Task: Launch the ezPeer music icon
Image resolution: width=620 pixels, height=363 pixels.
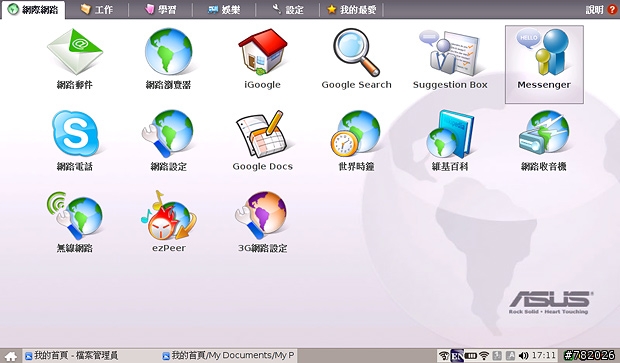Action: point(168,216)
